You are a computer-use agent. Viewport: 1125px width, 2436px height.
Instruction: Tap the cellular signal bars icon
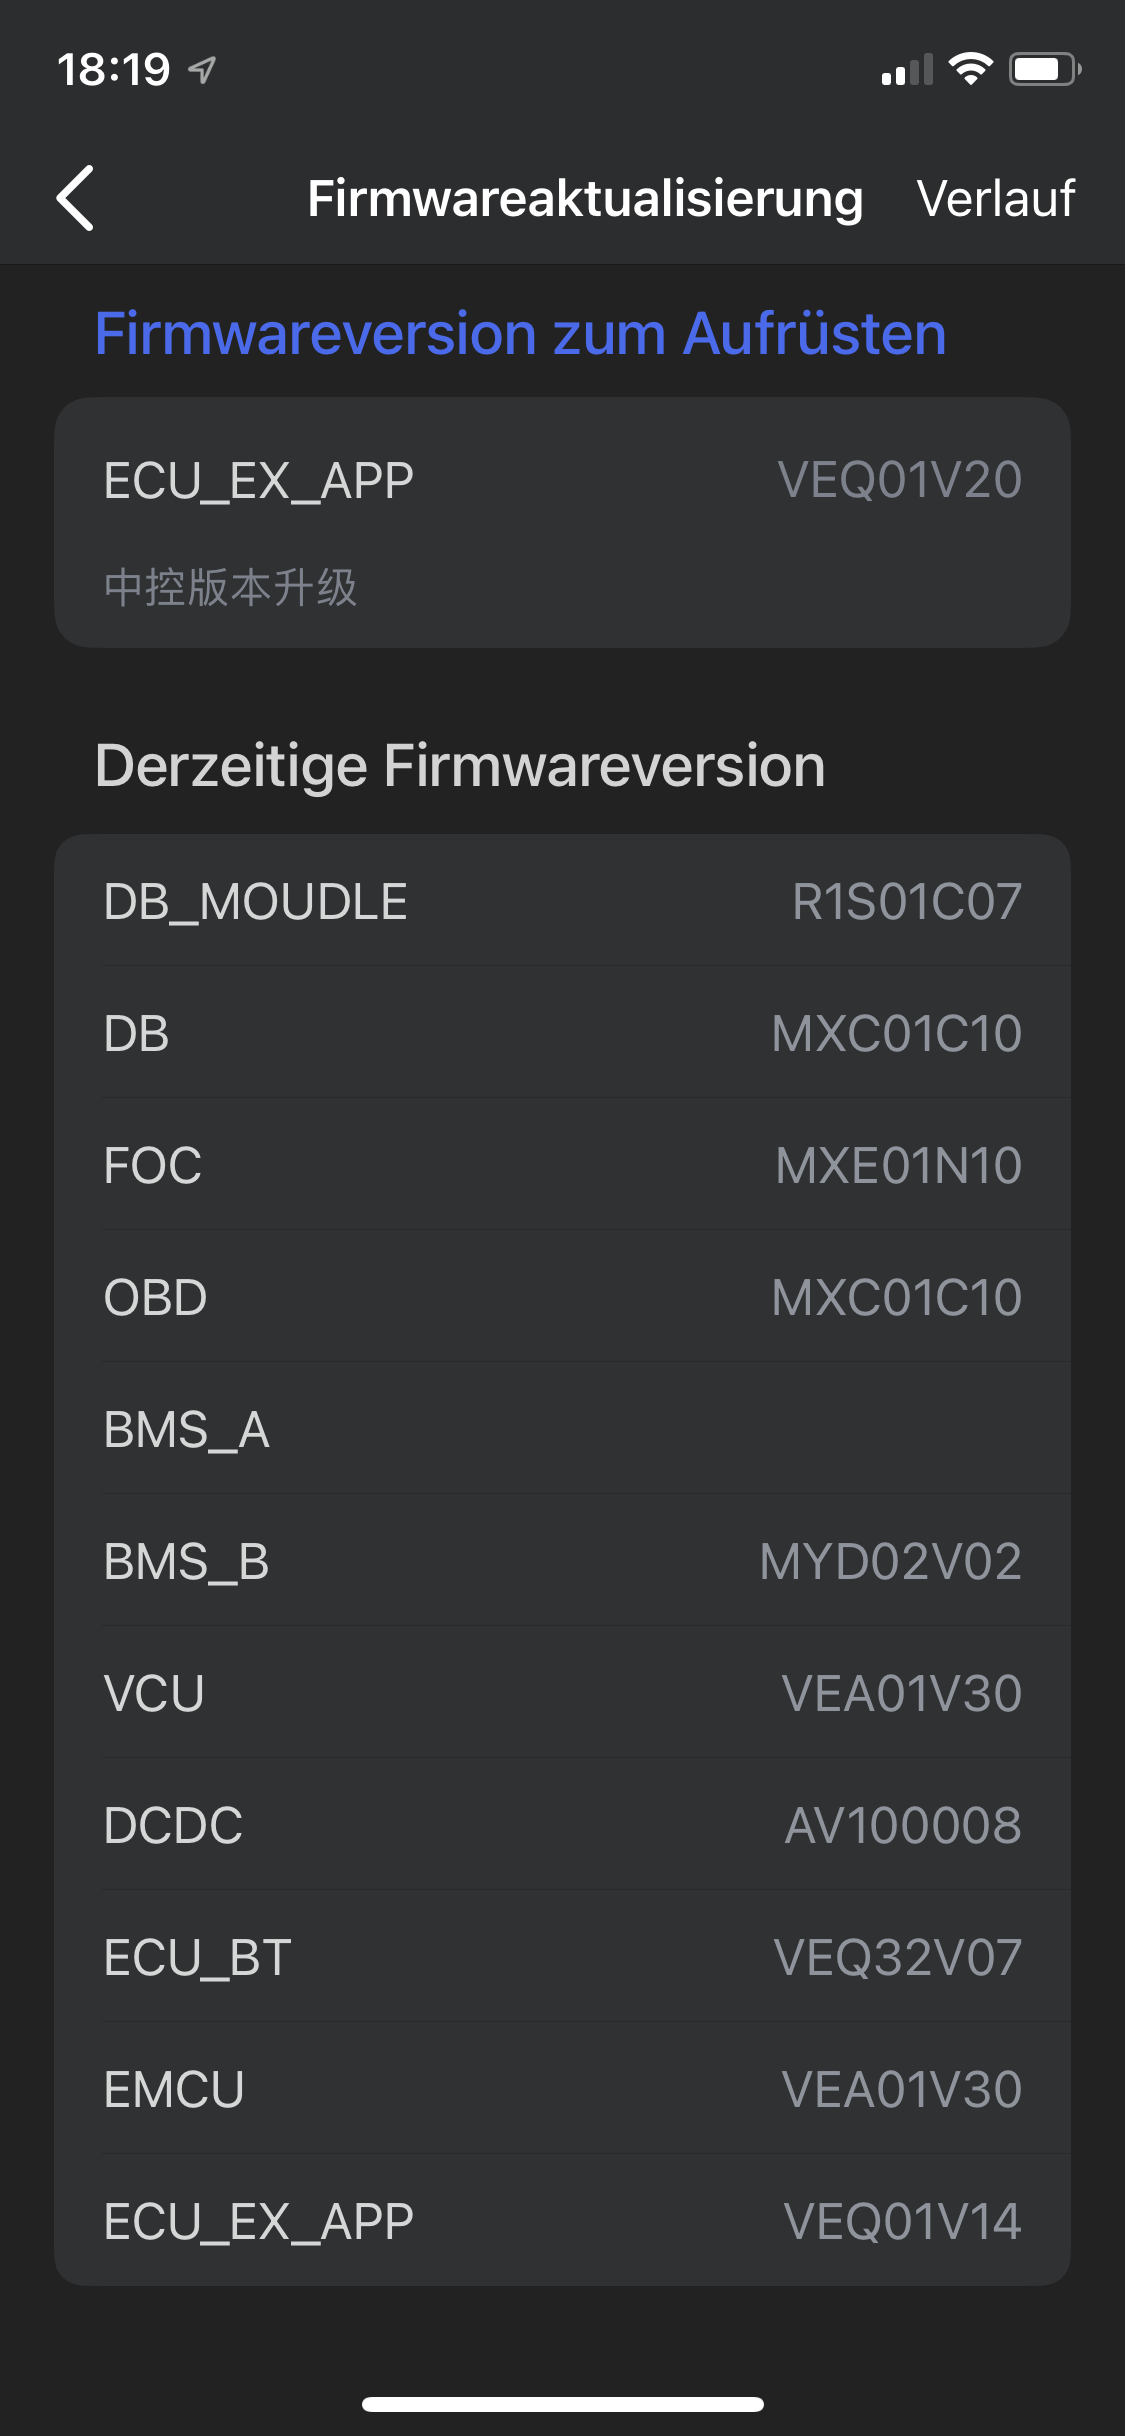(x=906, y=70)
